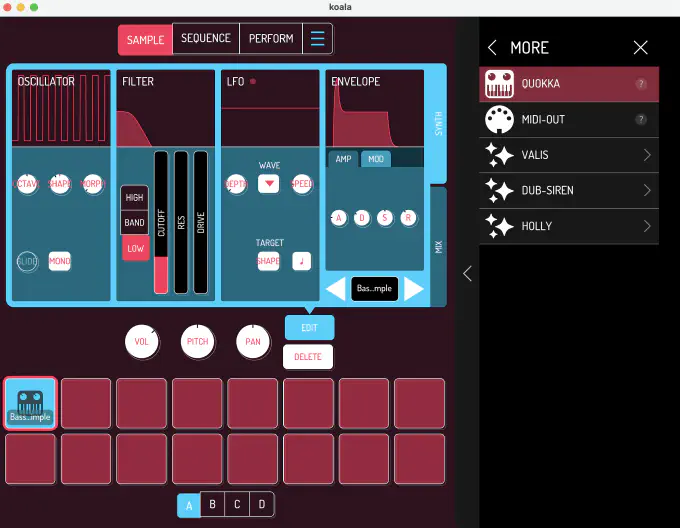Screen dimensions: 680x528
Task: Select the Quokka synth piano icon
Action: [x=499, y=84]
